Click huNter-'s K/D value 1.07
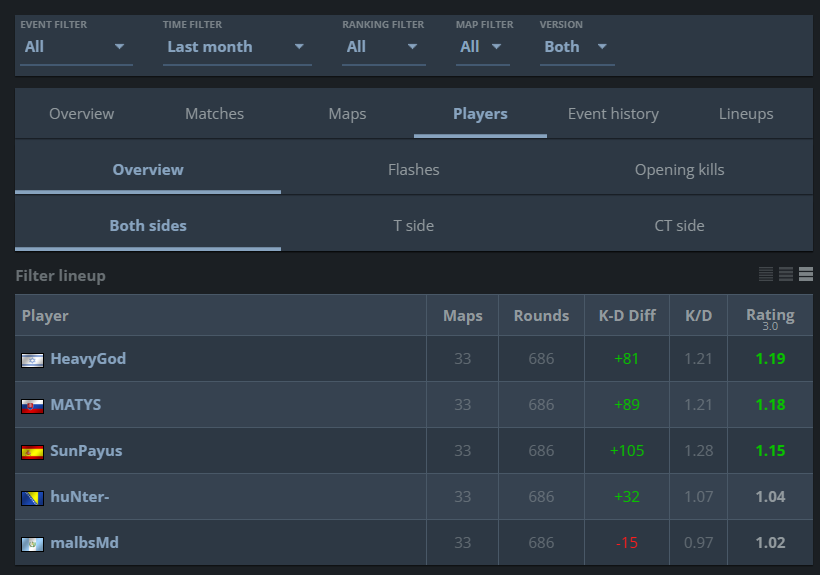Image resolution: width=820 pixels, height=575 pixels. click(699, 497)
